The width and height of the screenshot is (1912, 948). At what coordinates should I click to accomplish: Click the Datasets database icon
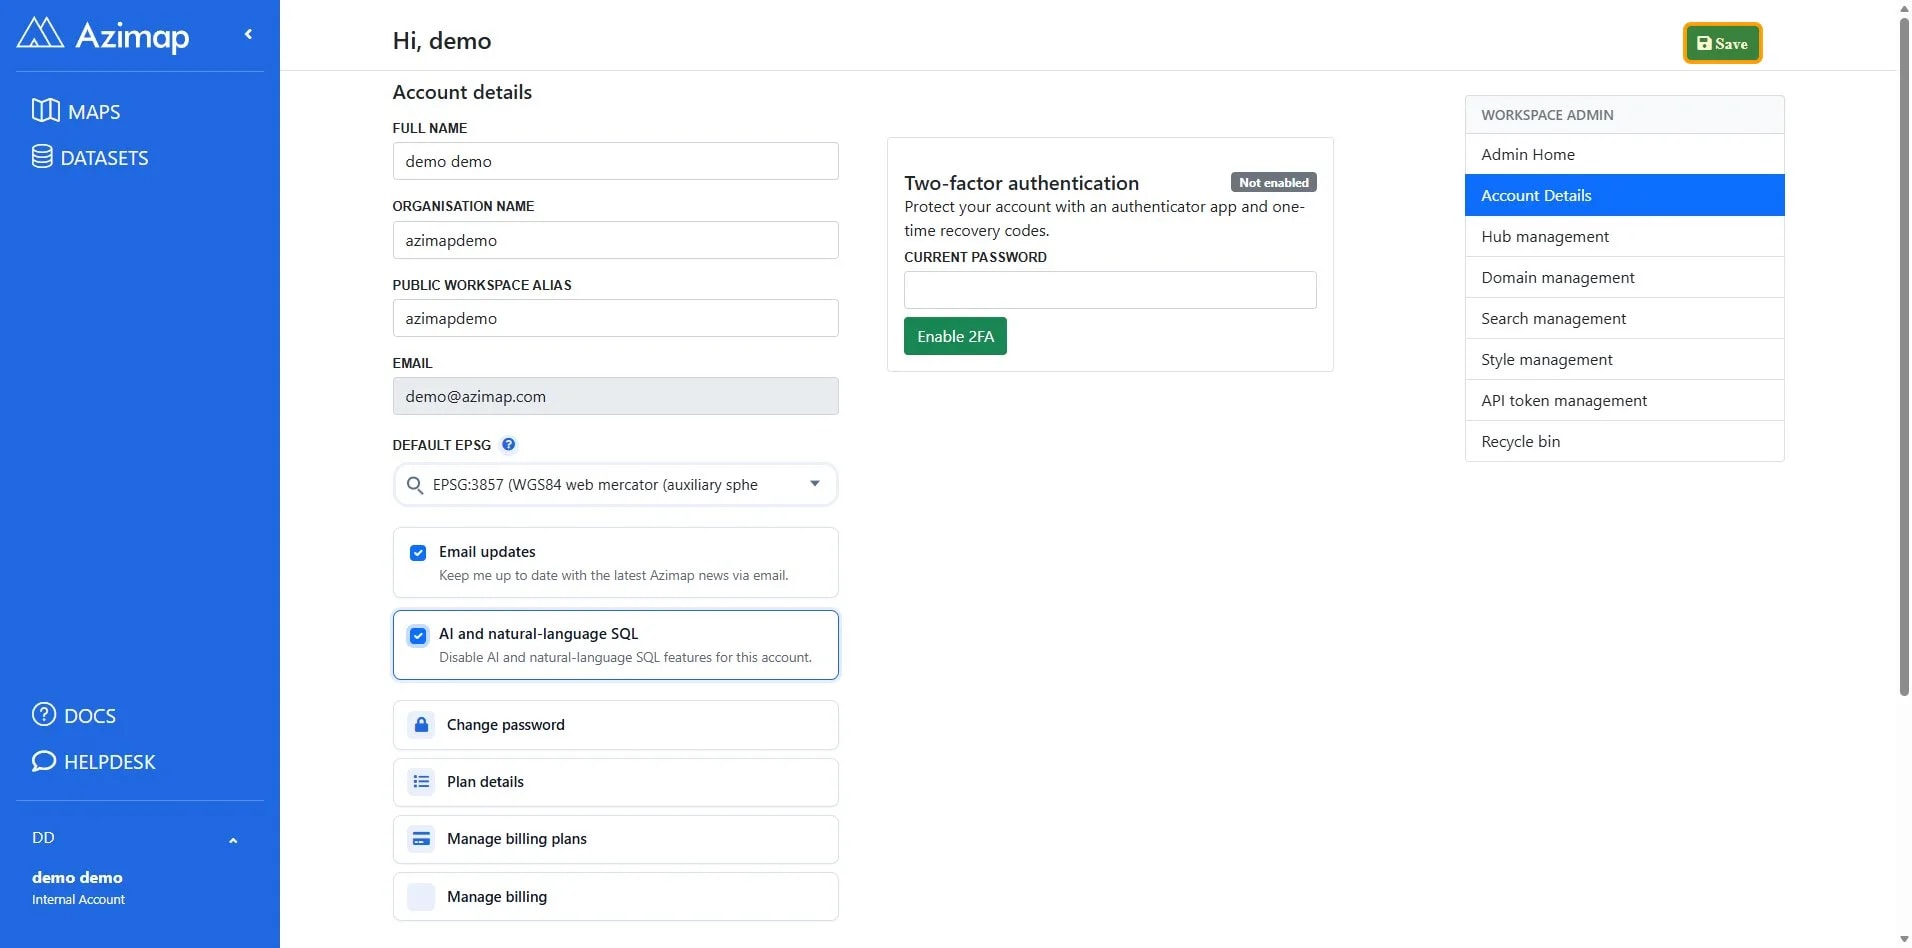pos(42,156)
